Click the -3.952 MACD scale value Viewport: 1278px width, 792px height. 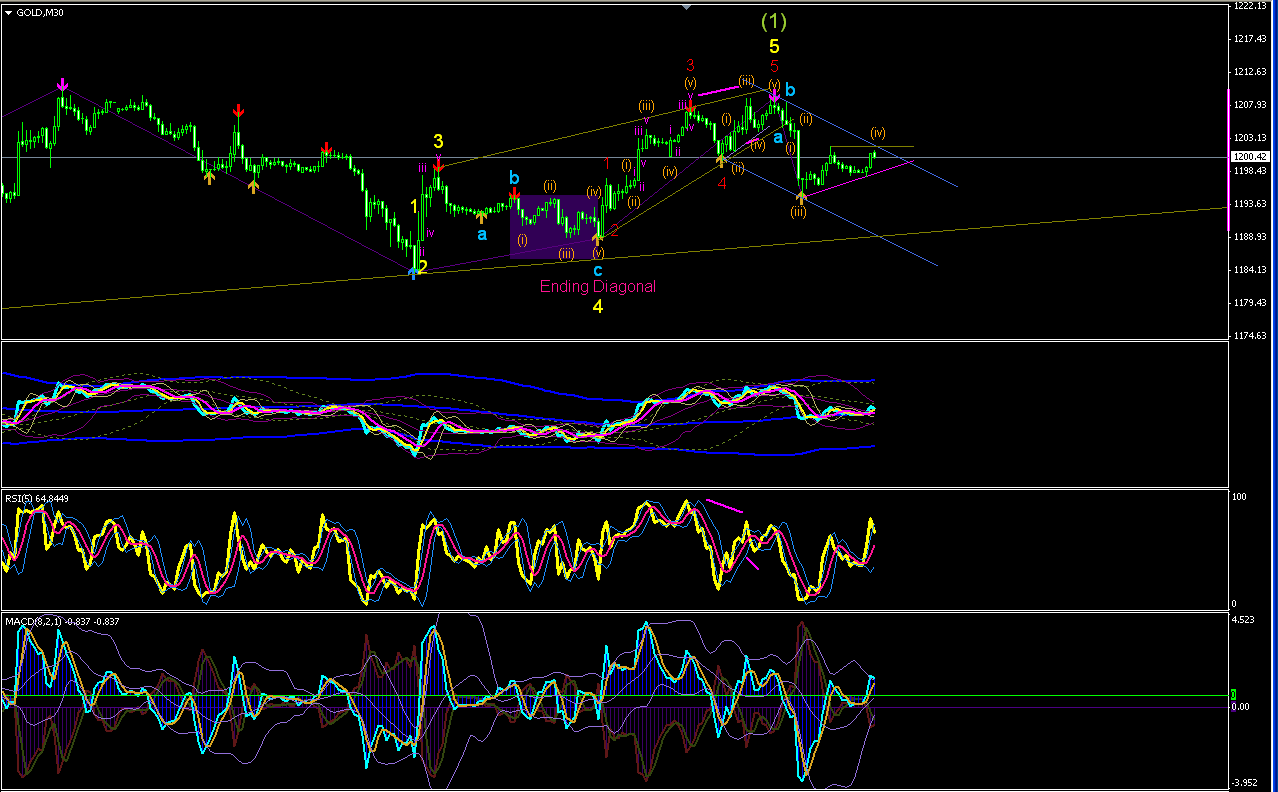point(1246,783)
